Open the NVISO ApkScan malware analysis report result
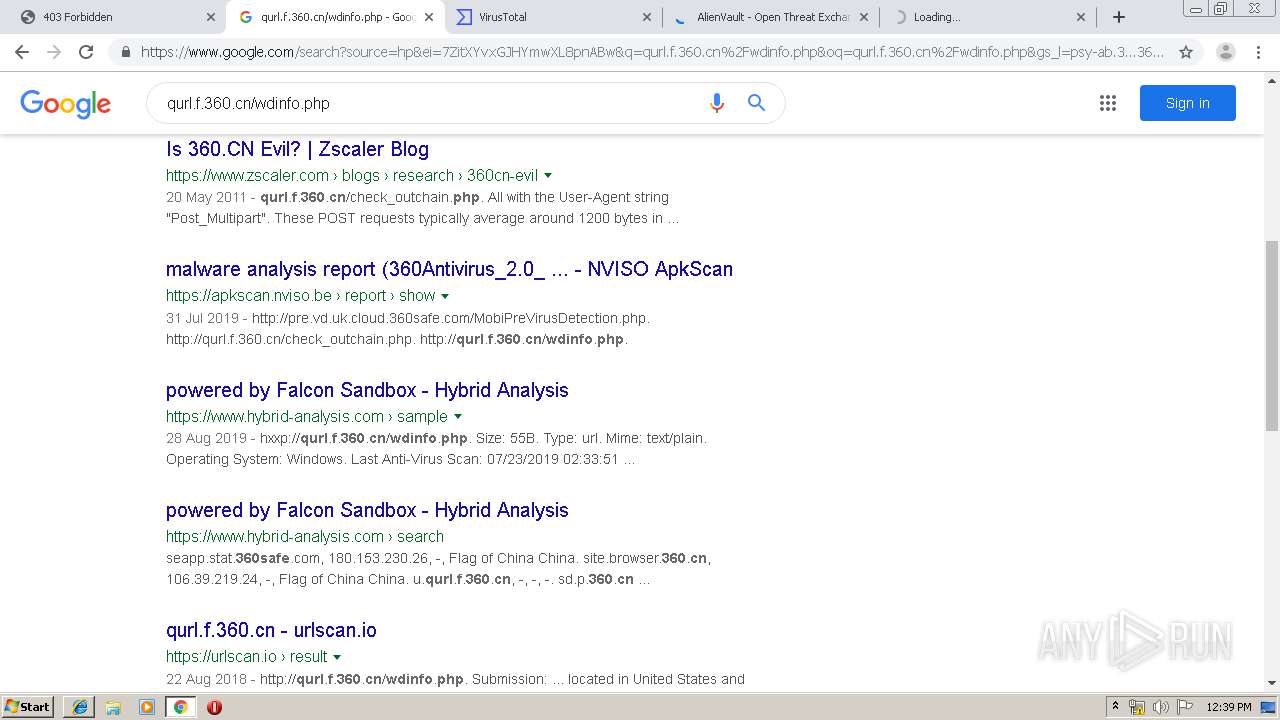This screenshot has height=720, width=1280. pos(449,269)
